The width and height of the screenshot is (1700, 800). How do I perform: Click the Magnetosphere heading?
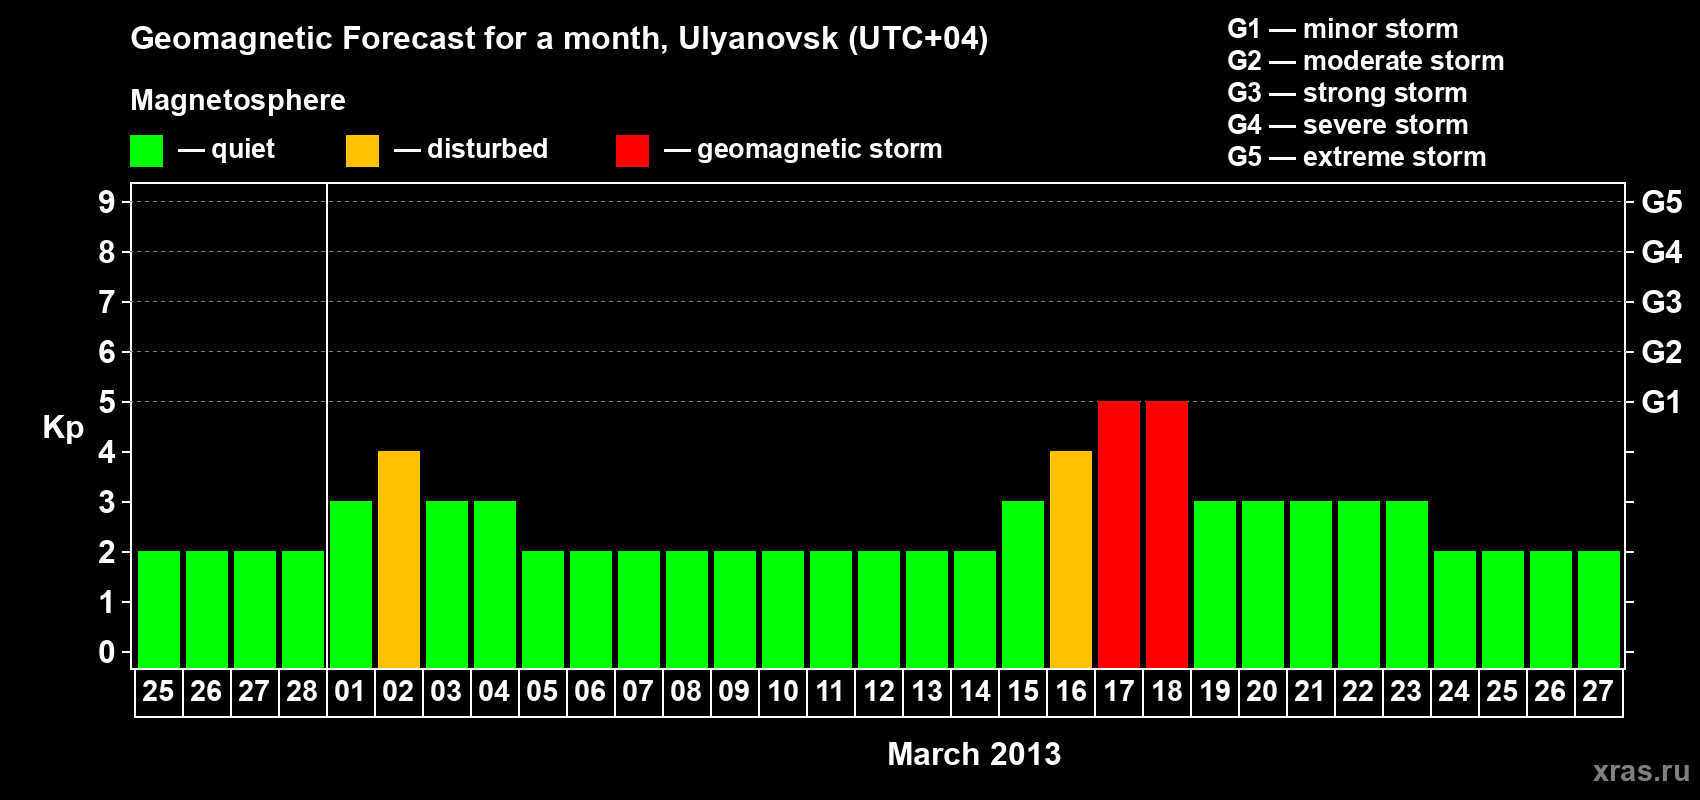tap(238, 101)
